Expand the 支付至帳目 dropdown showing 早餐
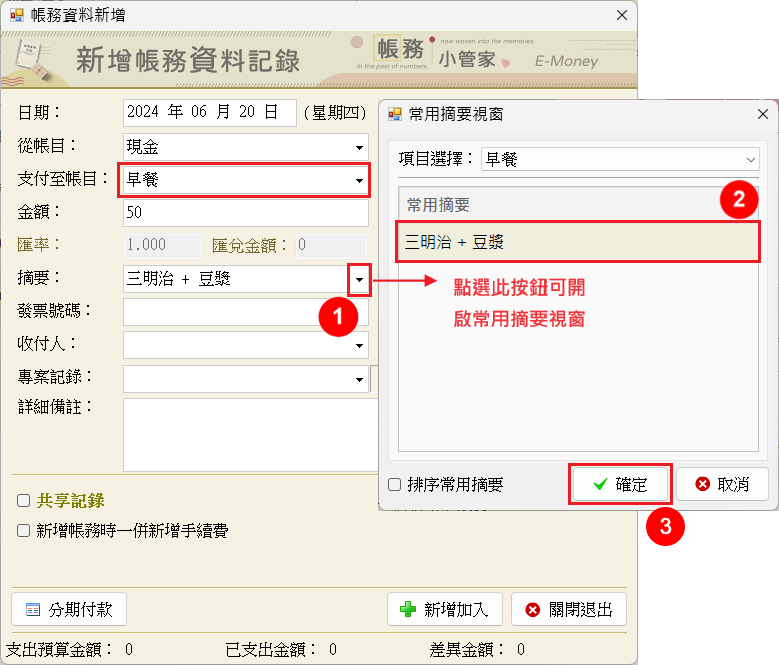This screenshot has width=779, height=665. pyautogui.click(x=359, y=180)
